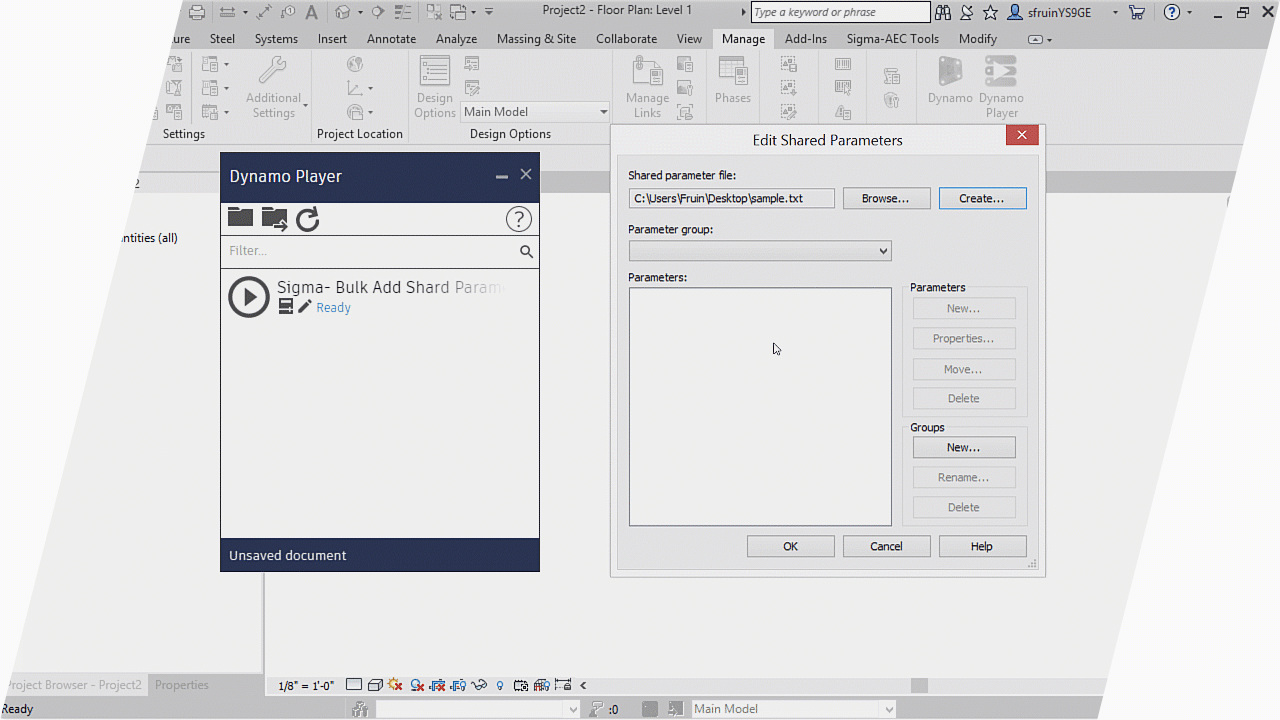Screen dimensions: 1280x720
Task: Toggle reveal hidden elements lightbulb icon
Action: pos(500,685)
